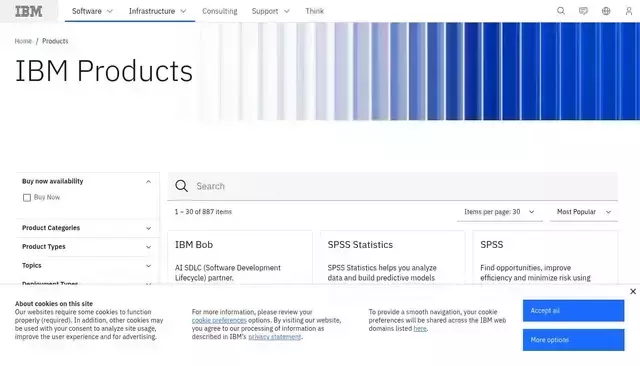Open the cookie preferences link
The image size is (640, 366).
point(219,320)
